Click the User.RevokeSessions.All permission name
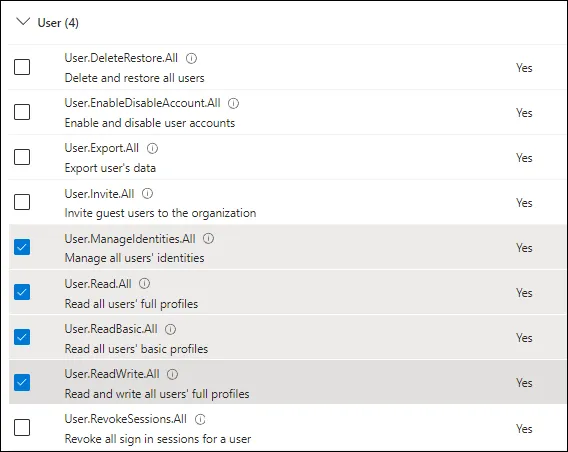The height and width of the screenshot is (452, 568). click(125, 419)
